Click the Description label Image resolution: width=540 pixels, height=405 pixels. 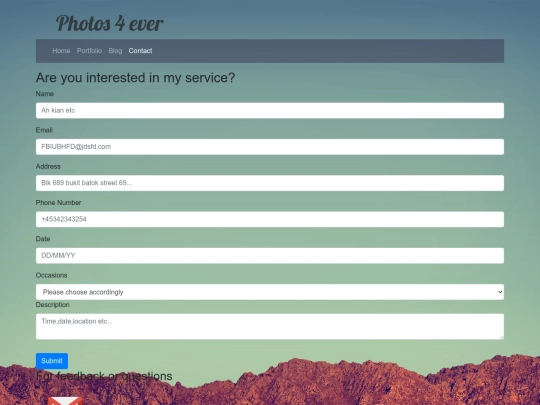point(53,305)
